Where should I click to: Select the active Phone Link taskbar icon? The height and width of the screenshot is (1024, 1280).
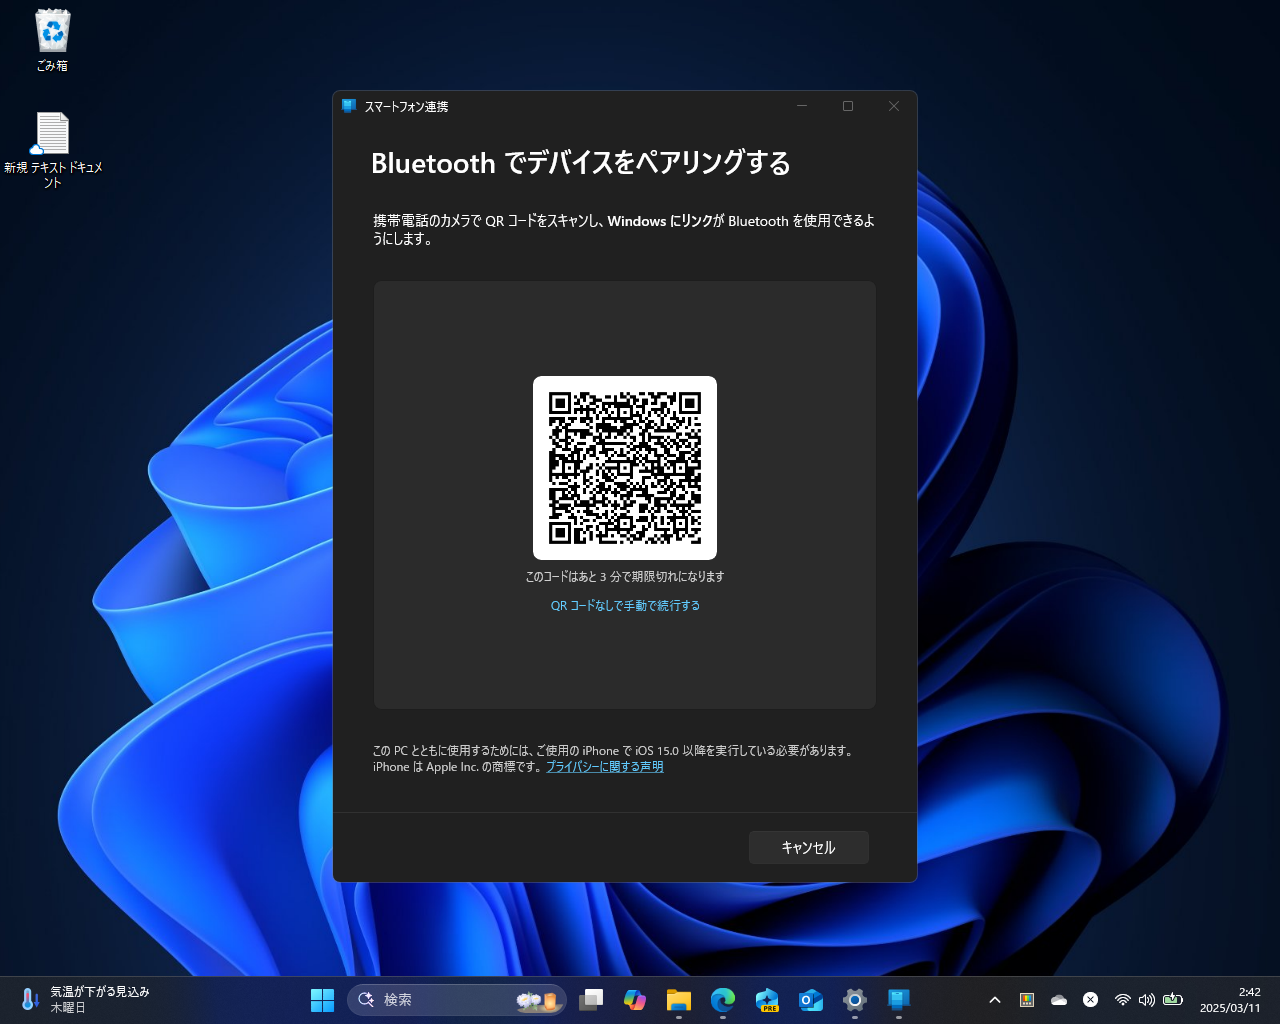(x=898, y=999)
